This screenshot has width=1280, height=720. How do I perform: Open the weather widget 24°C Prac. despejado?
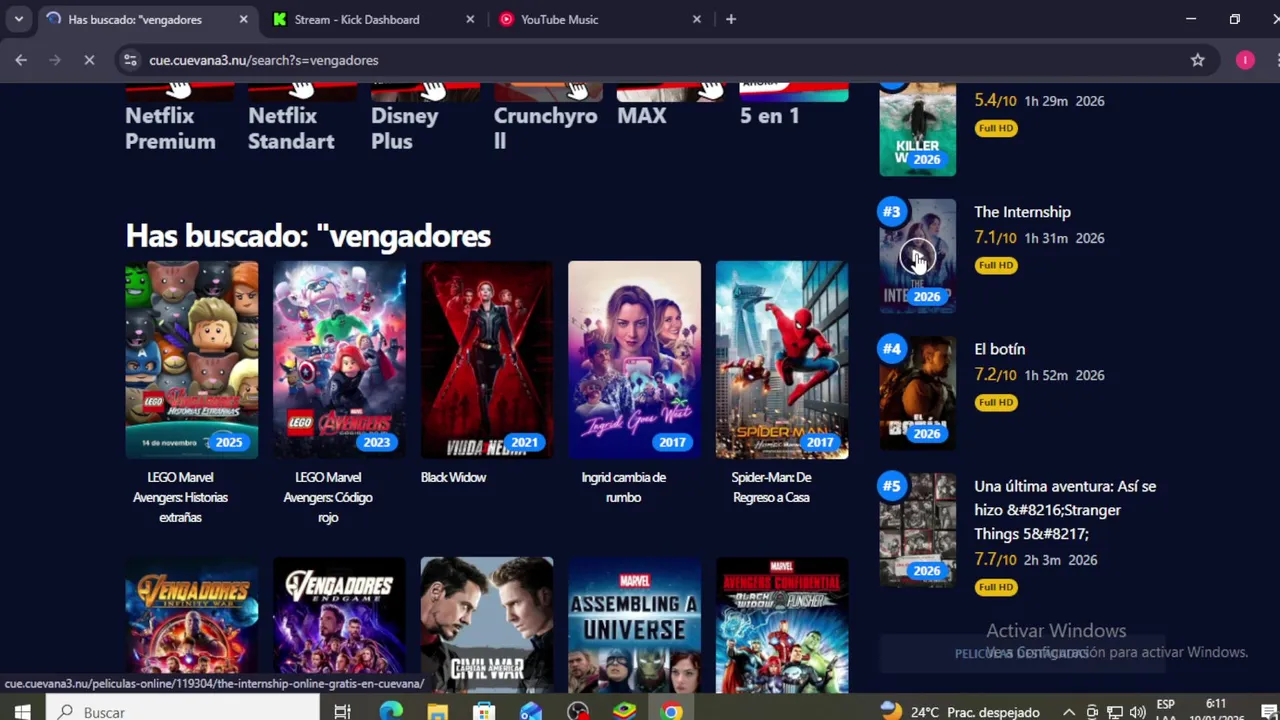point(960,711)
